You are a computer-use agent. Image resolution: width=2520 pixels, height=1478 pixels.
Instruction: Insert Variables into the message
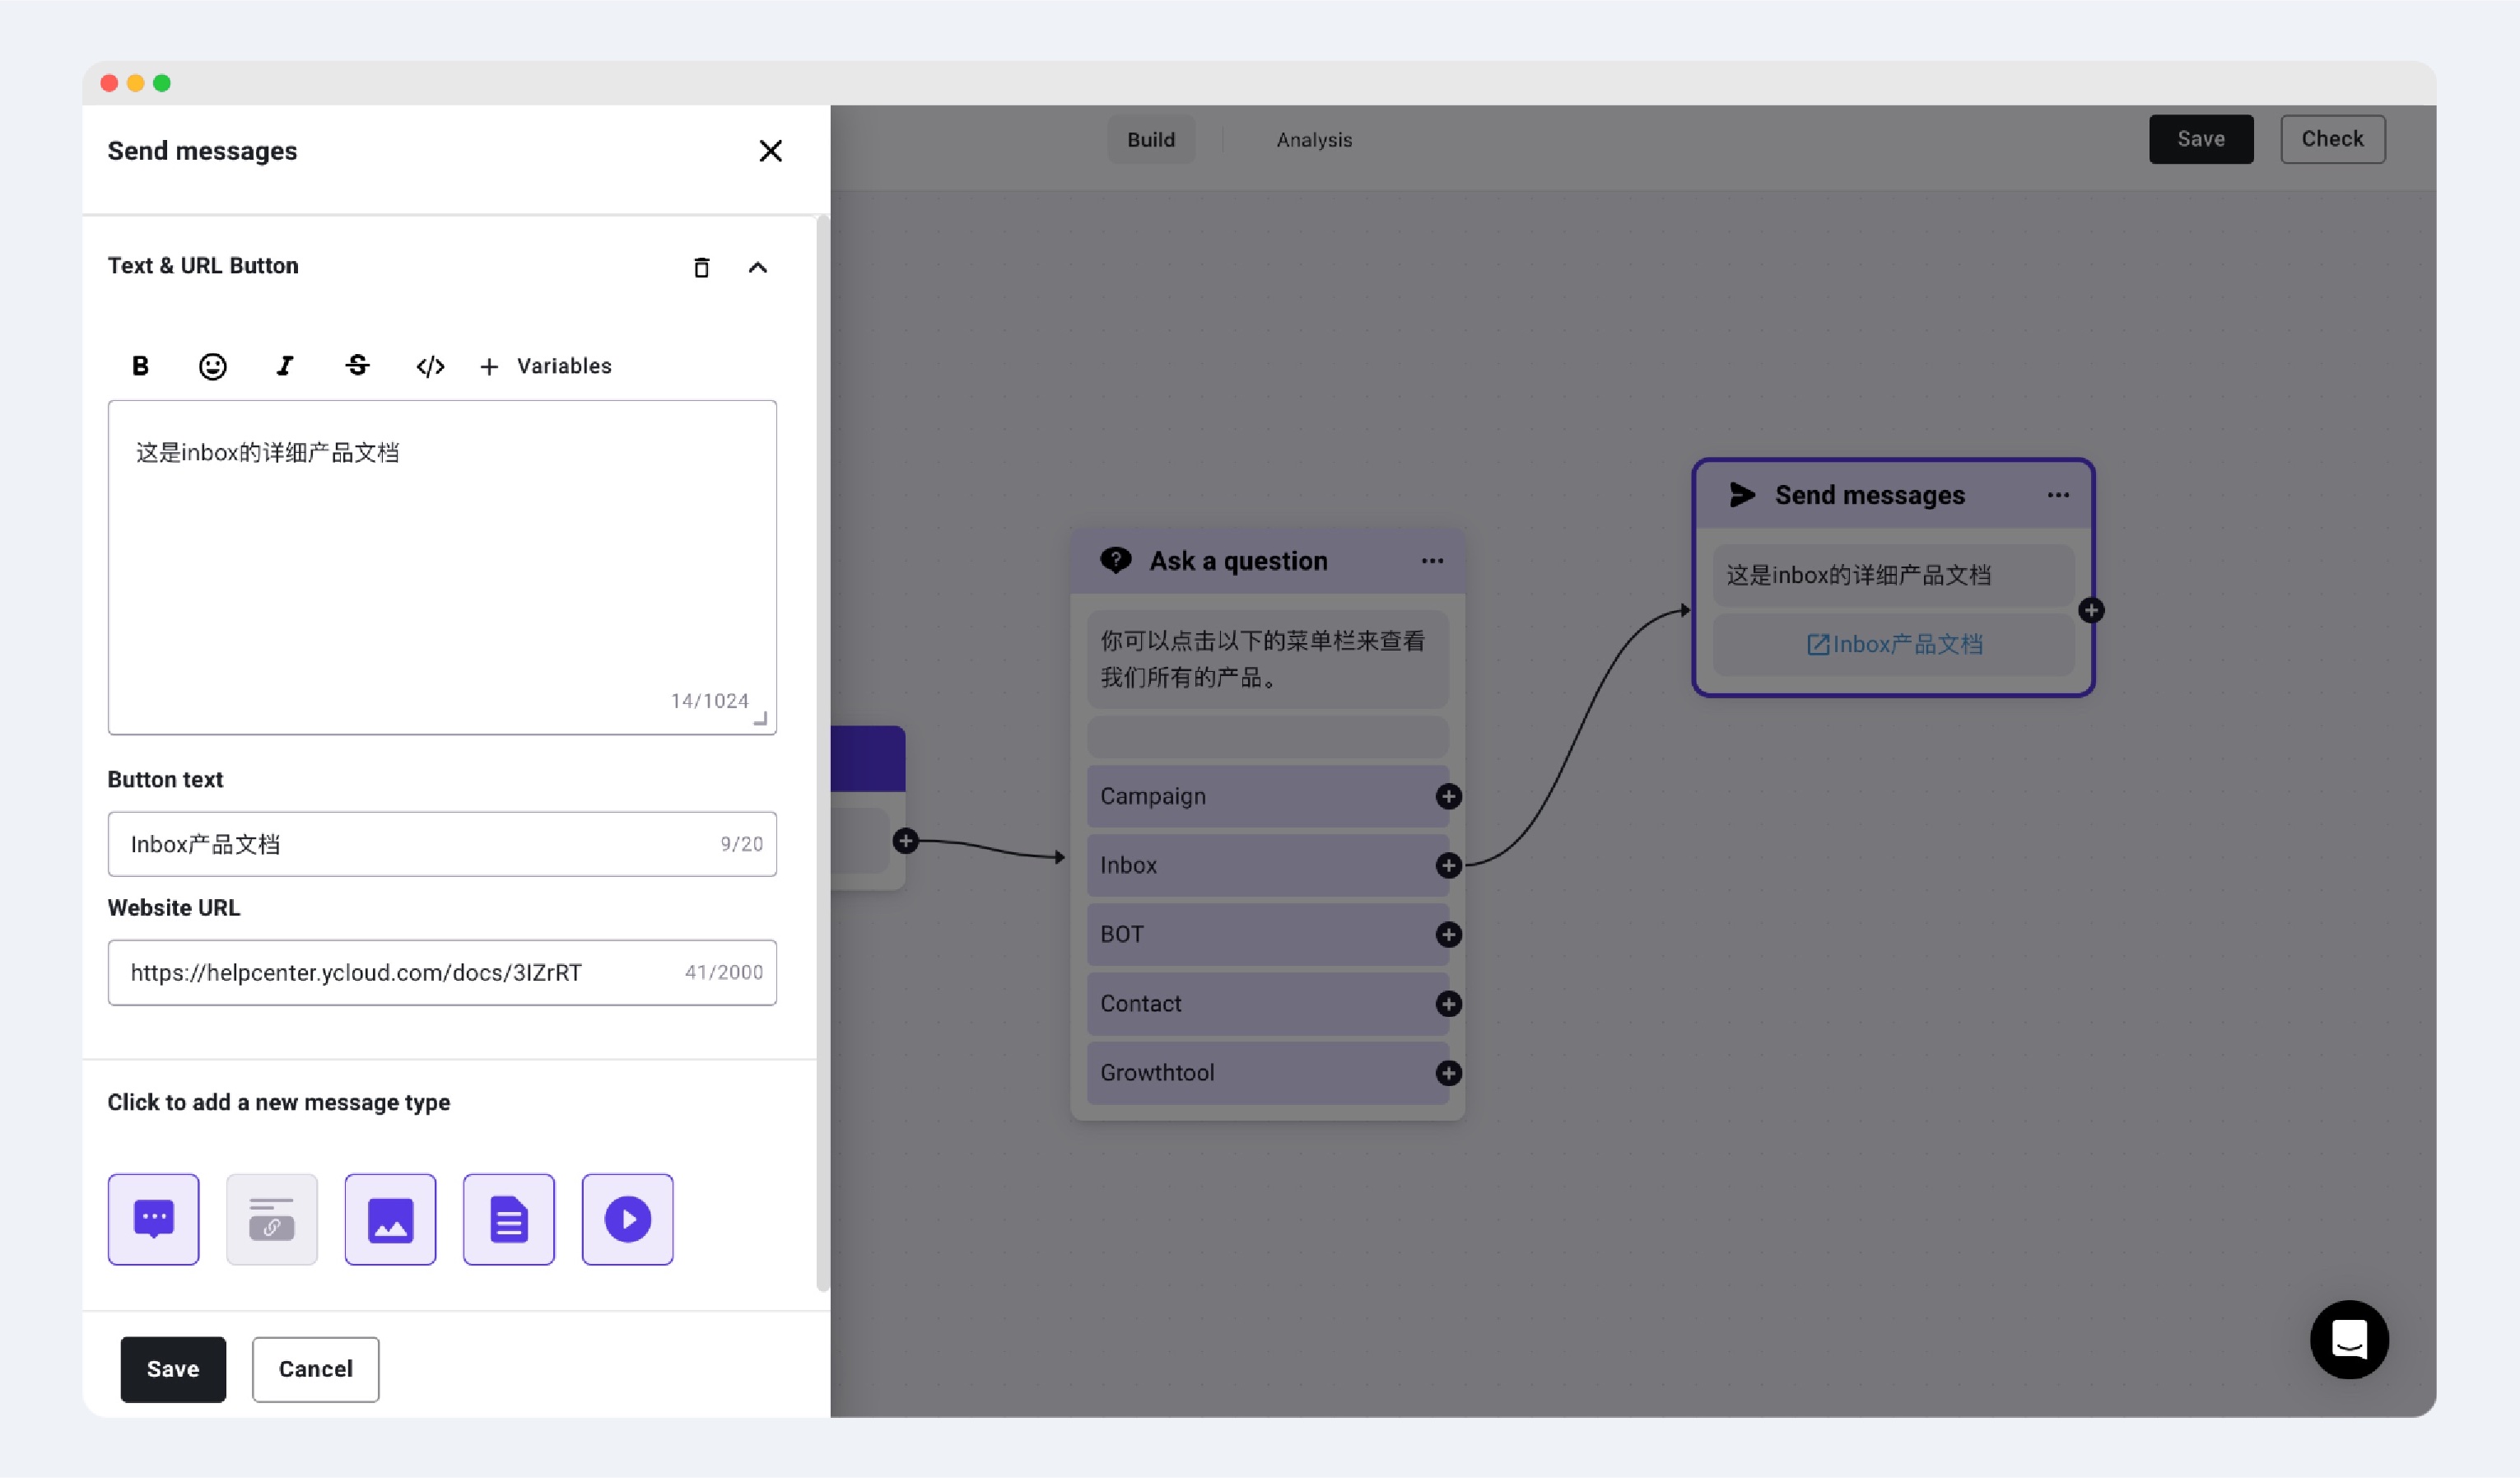pos(546,366)
